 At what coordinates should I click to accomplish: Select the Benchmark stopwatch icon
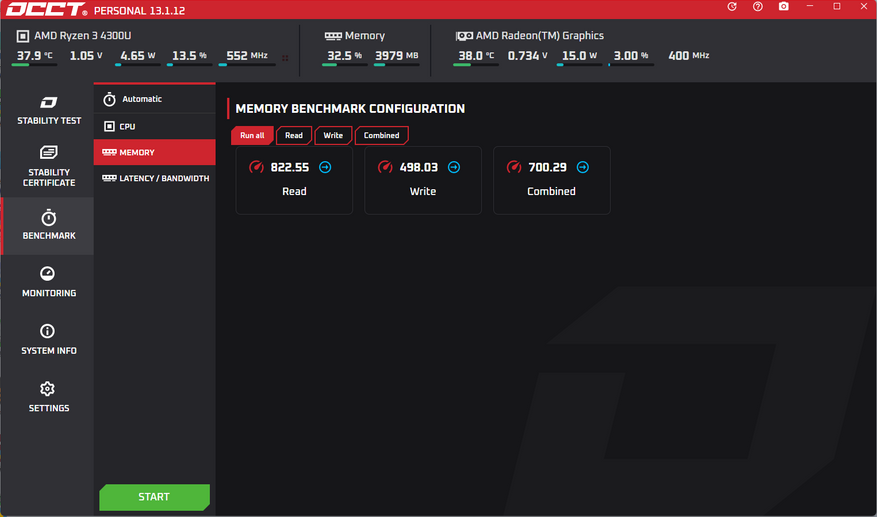pos(49,218)
